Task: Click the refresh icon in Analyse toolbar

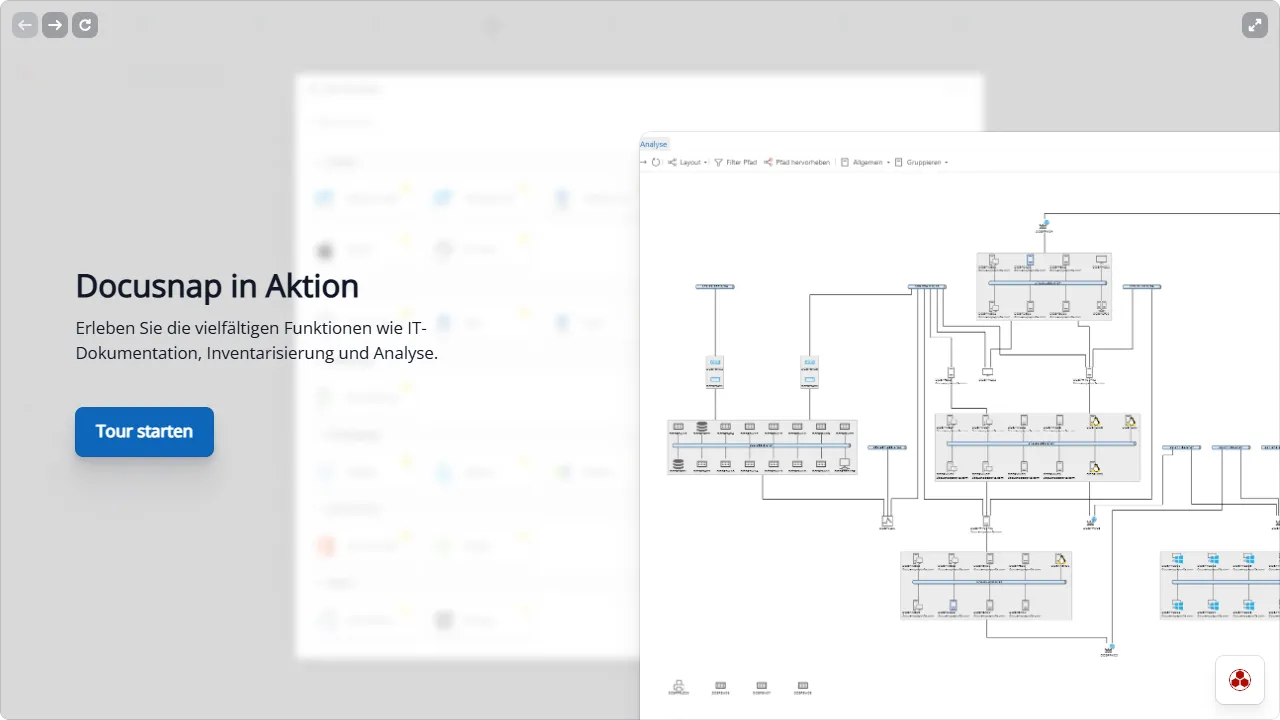Action: pyautogui.click(x=656, y=162)
